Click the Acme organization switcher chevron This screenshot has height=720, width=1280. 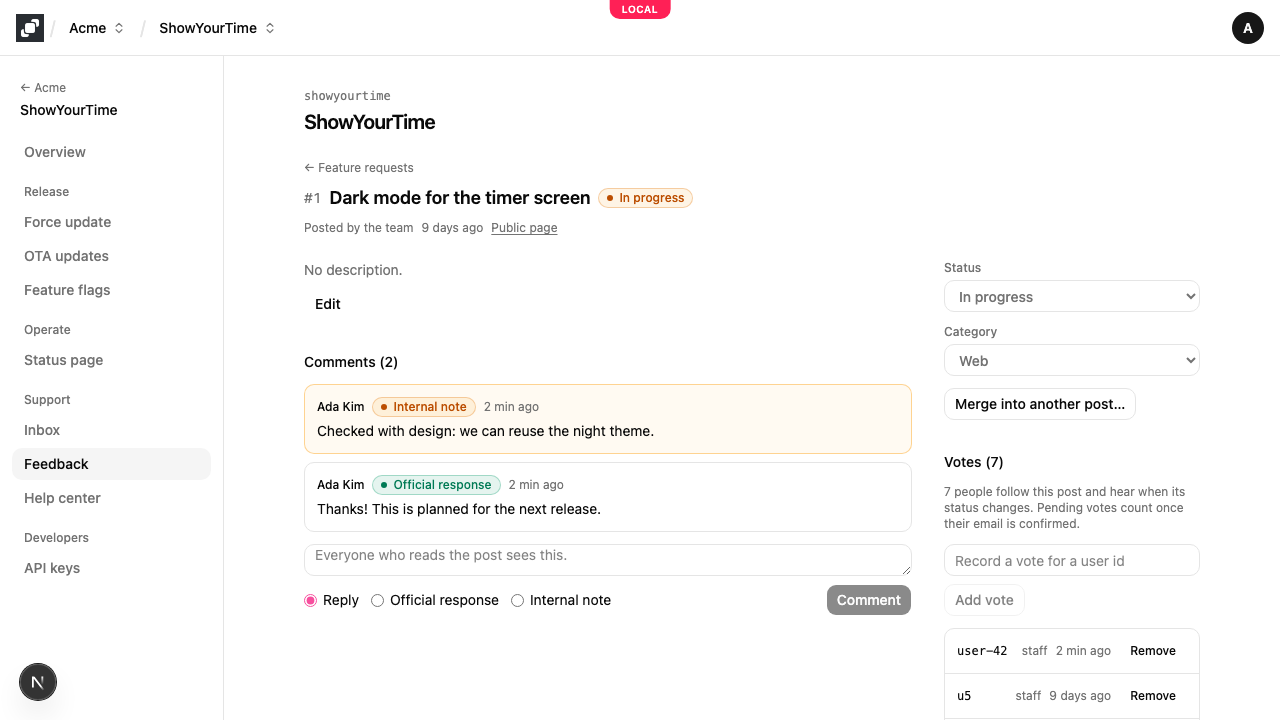(119, 28)
